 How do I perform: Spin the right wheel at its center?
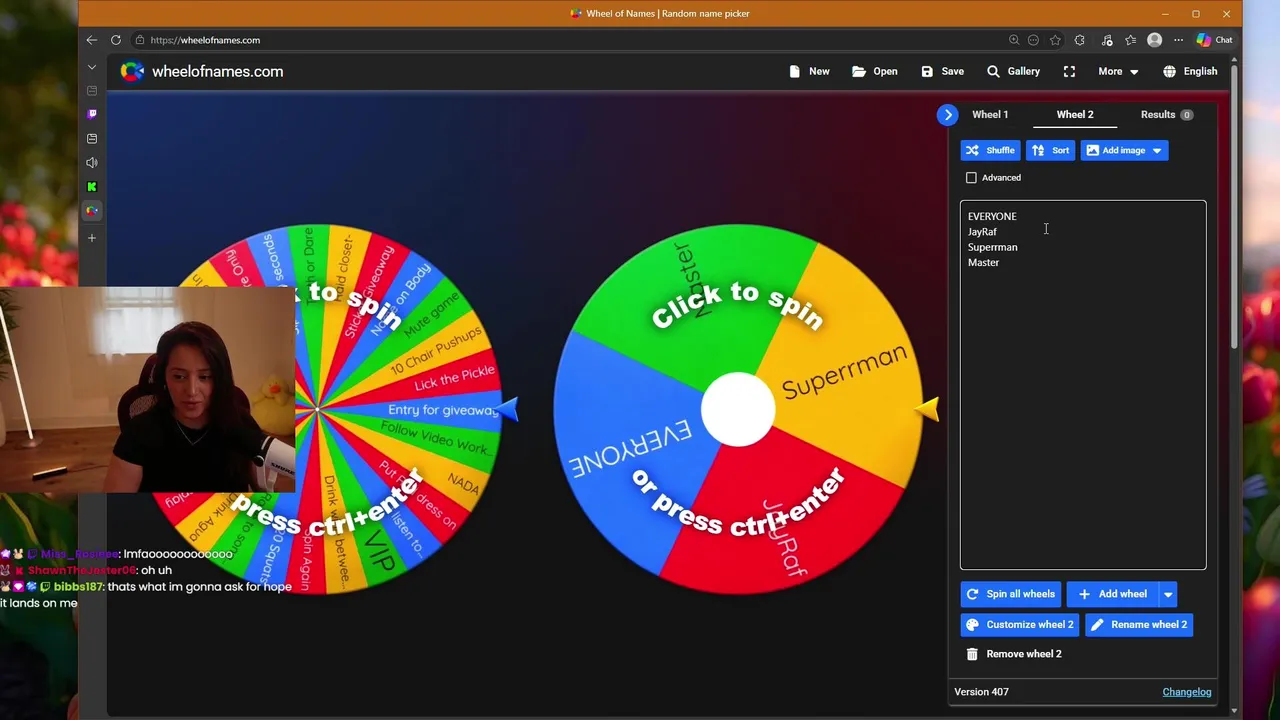pyautogui.click(x=738, y=409)
